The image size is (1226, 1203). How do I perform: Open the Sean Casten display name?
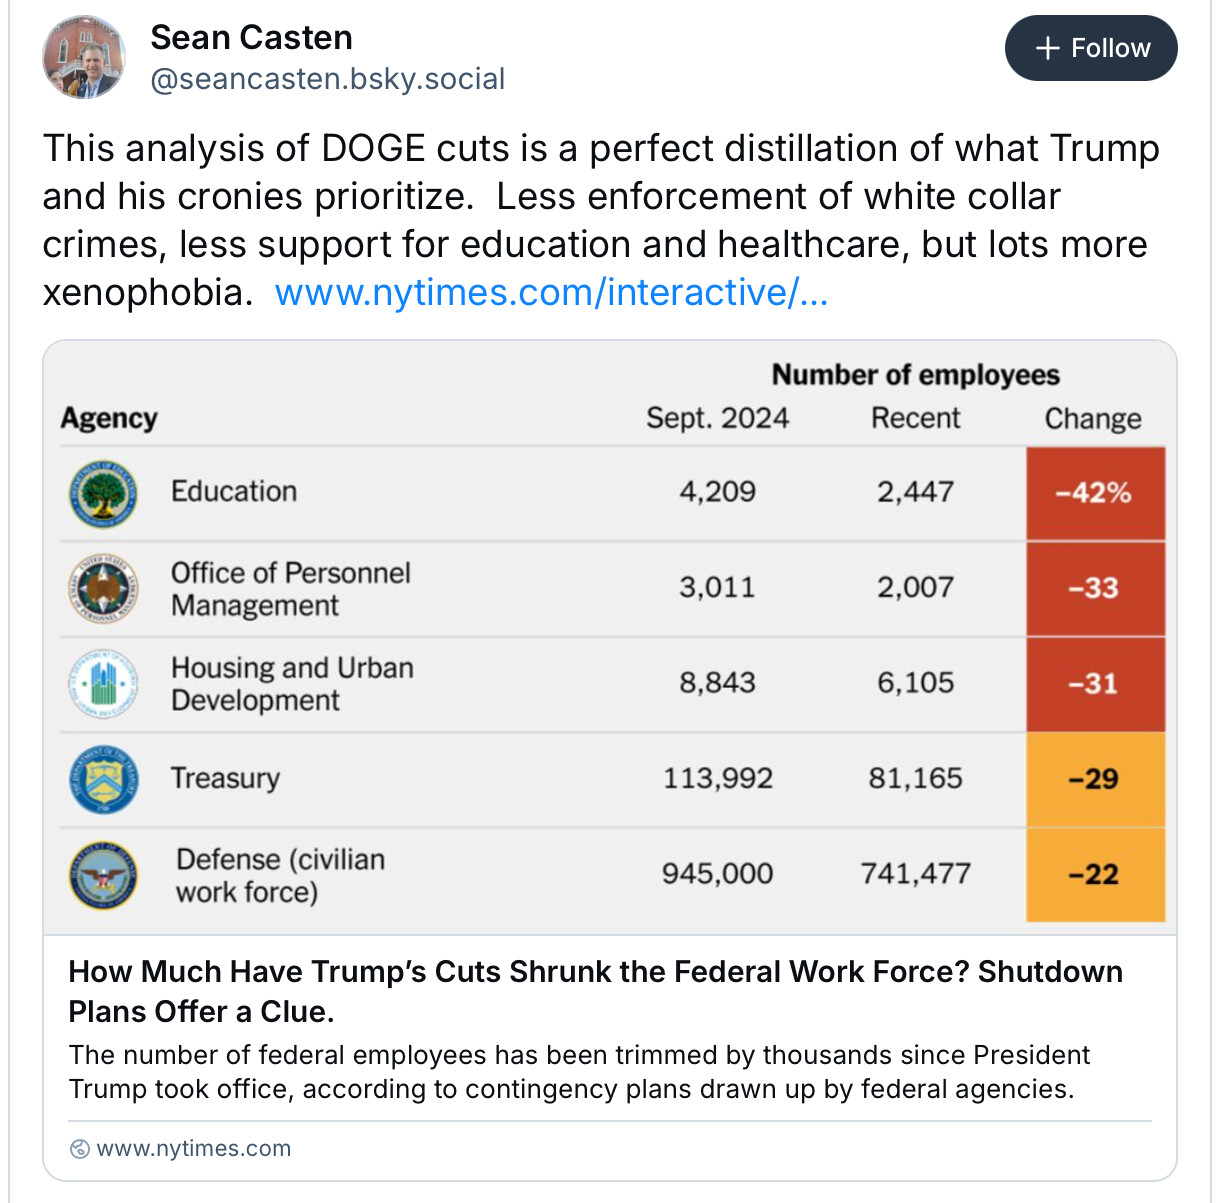coord(251,38)
